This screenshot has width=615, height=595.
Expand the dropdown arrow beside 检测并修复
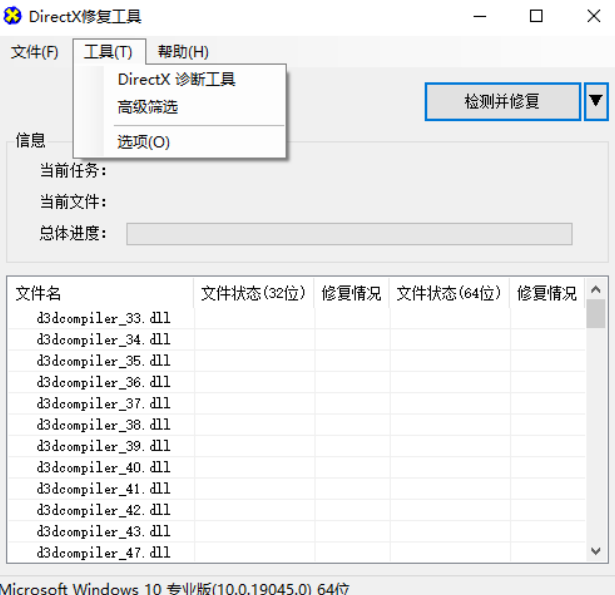click(x=596, y=102)
